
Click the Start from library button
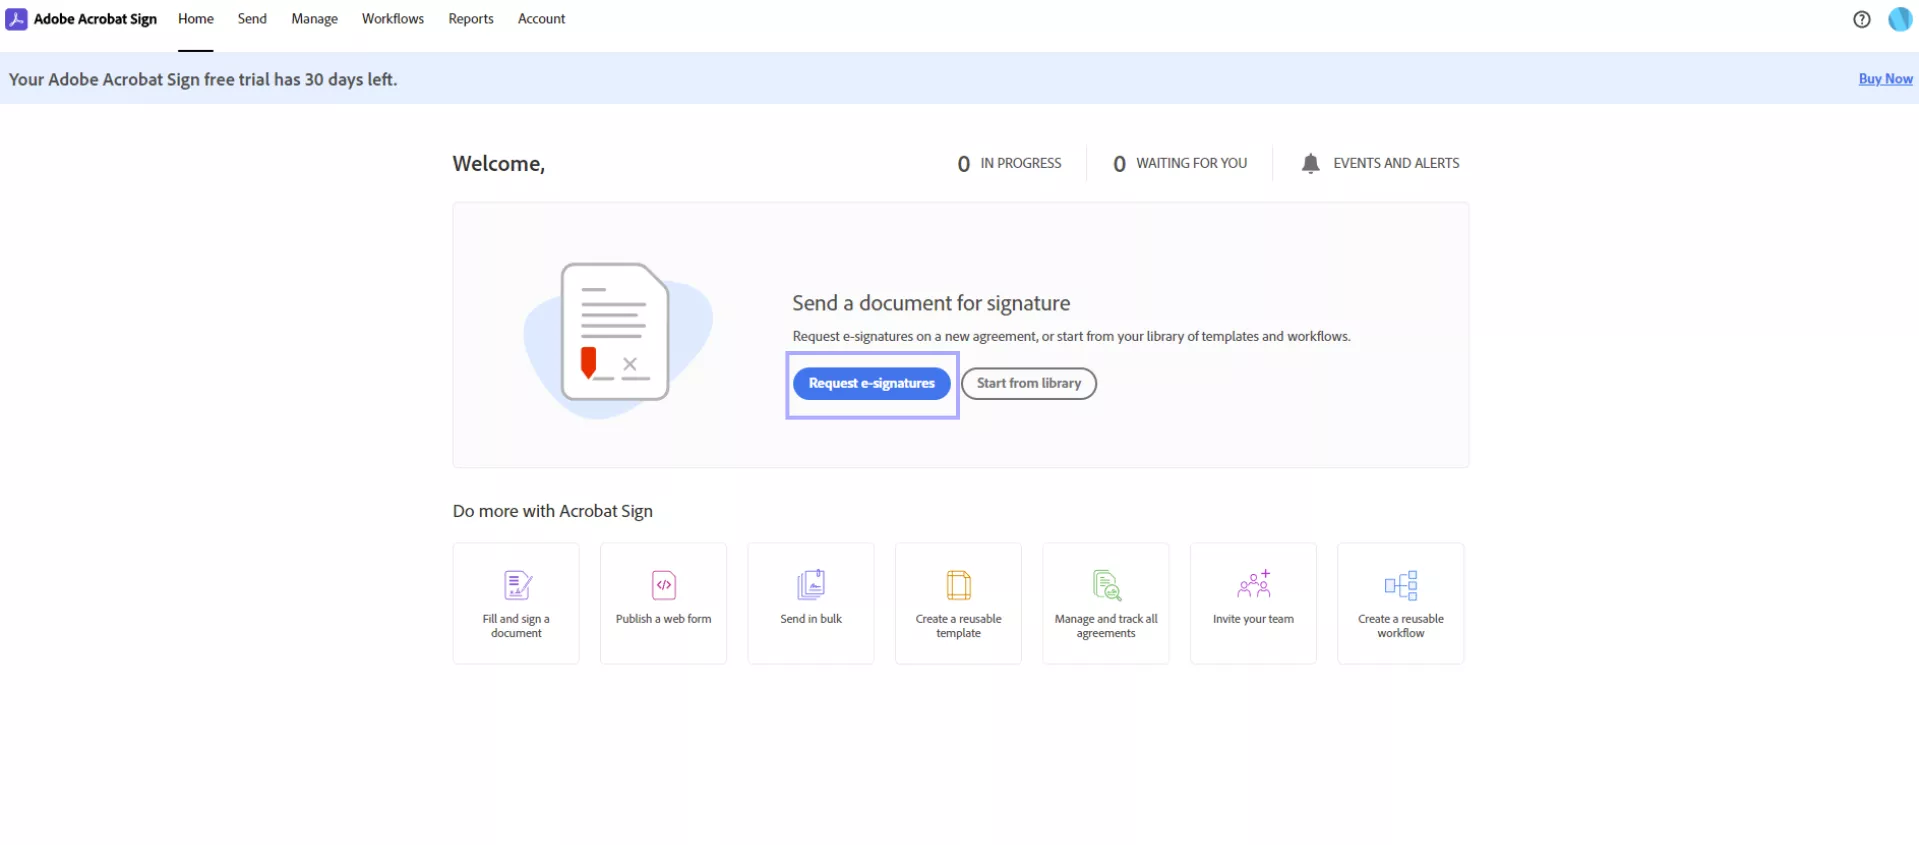(x=1029, y=383)
